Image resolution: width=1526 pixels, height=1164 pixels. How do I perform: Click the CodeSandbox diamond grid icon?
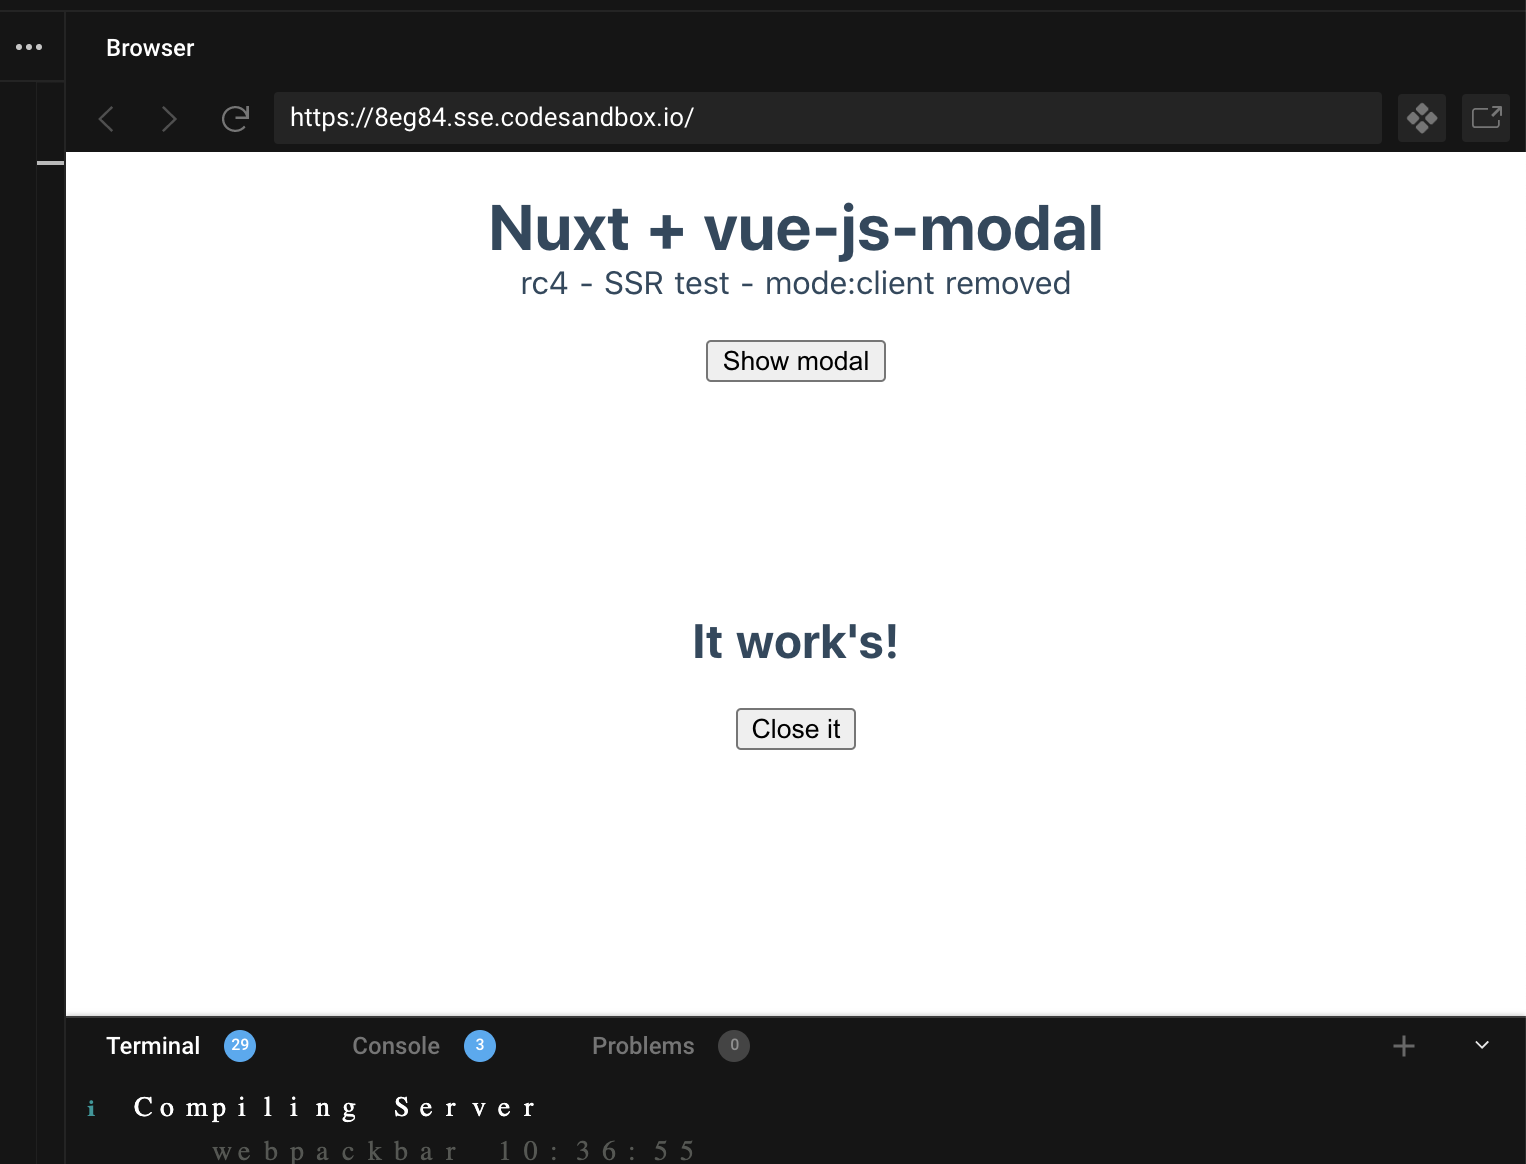1422,118
